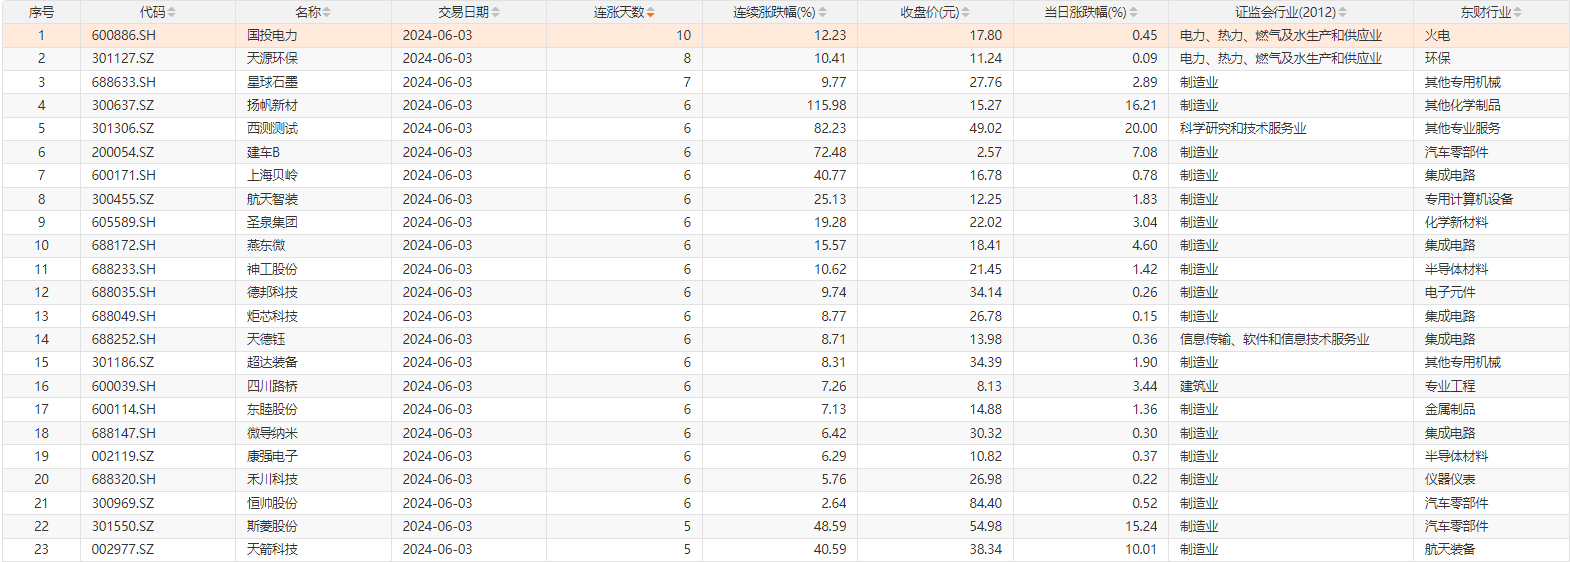This screenshot has width=1570, height=562.
Task: Open stock name 航天智装
Action: click(x=272, y=199)
